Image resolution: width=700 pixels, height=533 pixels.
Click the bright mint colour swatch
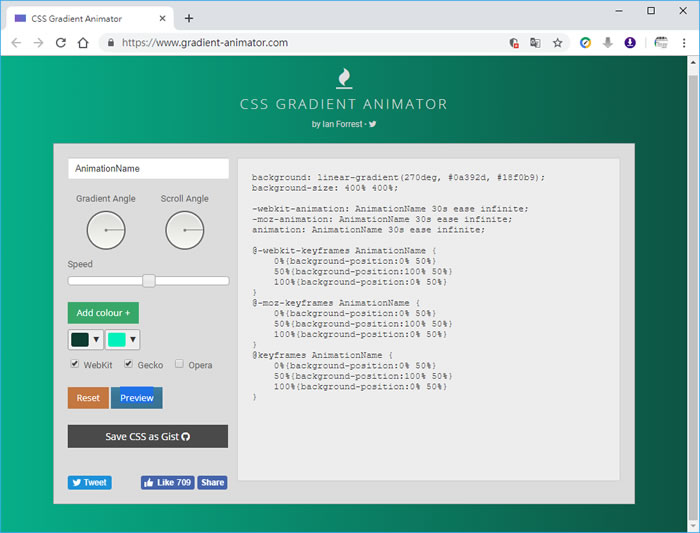click(x=117, y=340)
